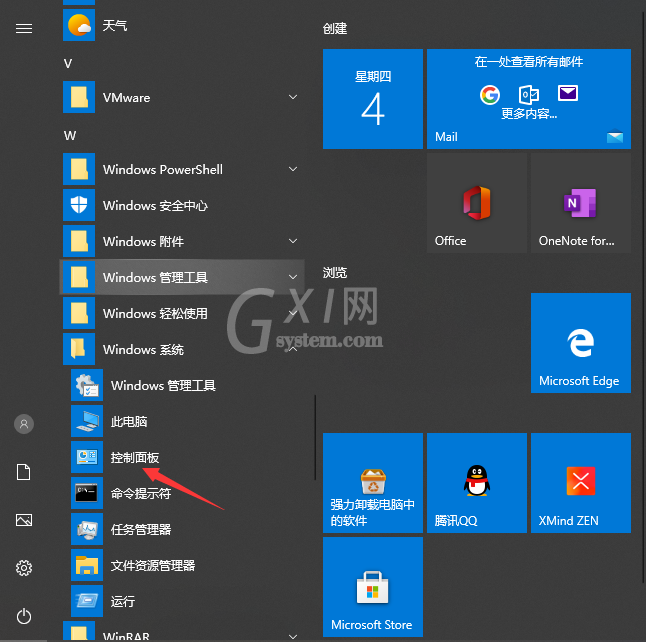Open the OneNote tile
The height and width of the screenshot is (642, 646).
coord(581,203)
